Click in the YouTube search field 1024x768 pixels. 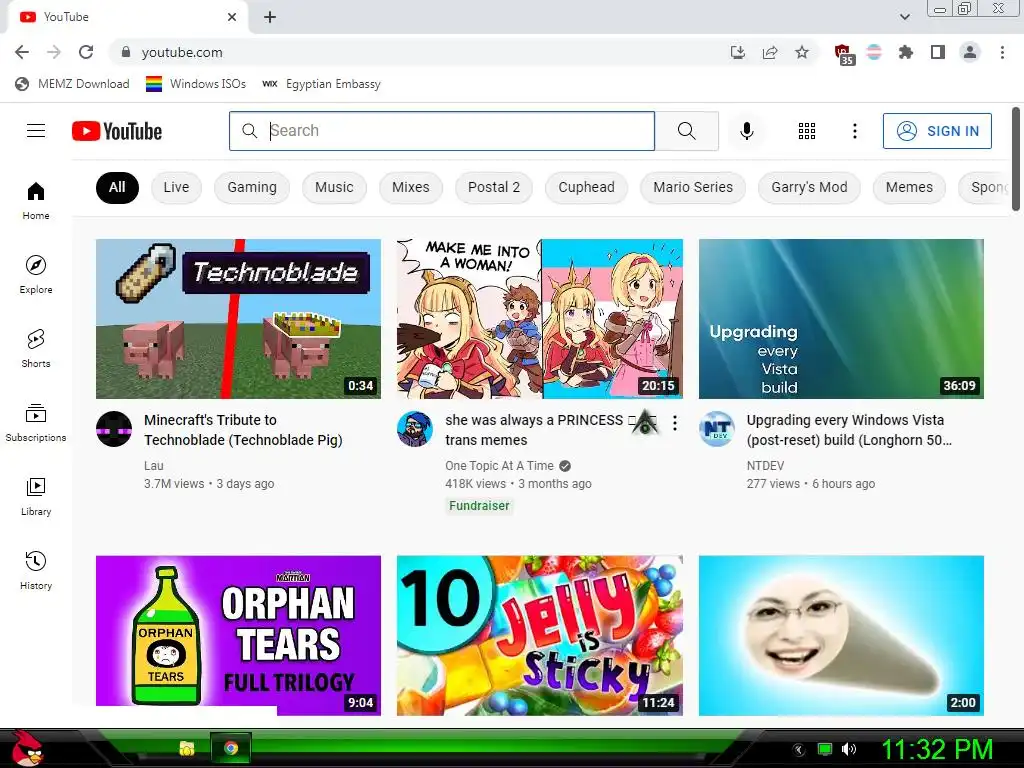[441, 131]
